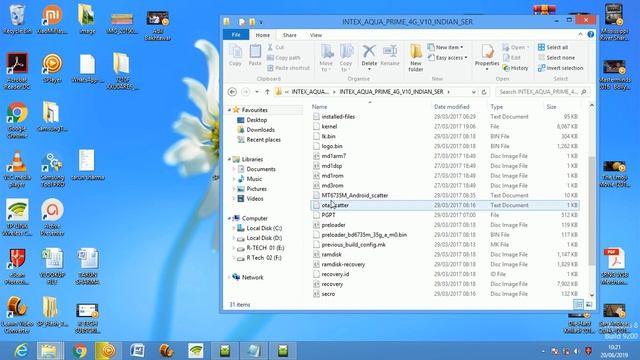Click Select none in the ribbon
This screenshot has width=640, height=360.
pyautogui.click(x=556, y=58)
